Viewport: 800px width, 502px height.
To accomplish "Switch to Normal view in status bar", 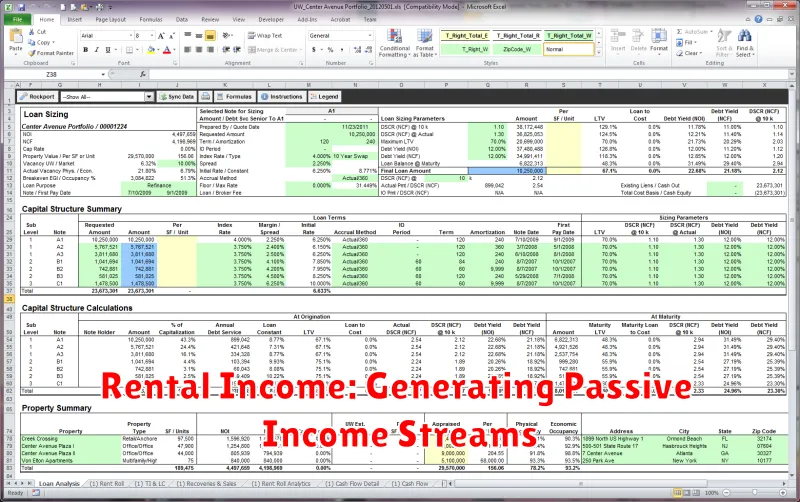I will coord(678,493).
